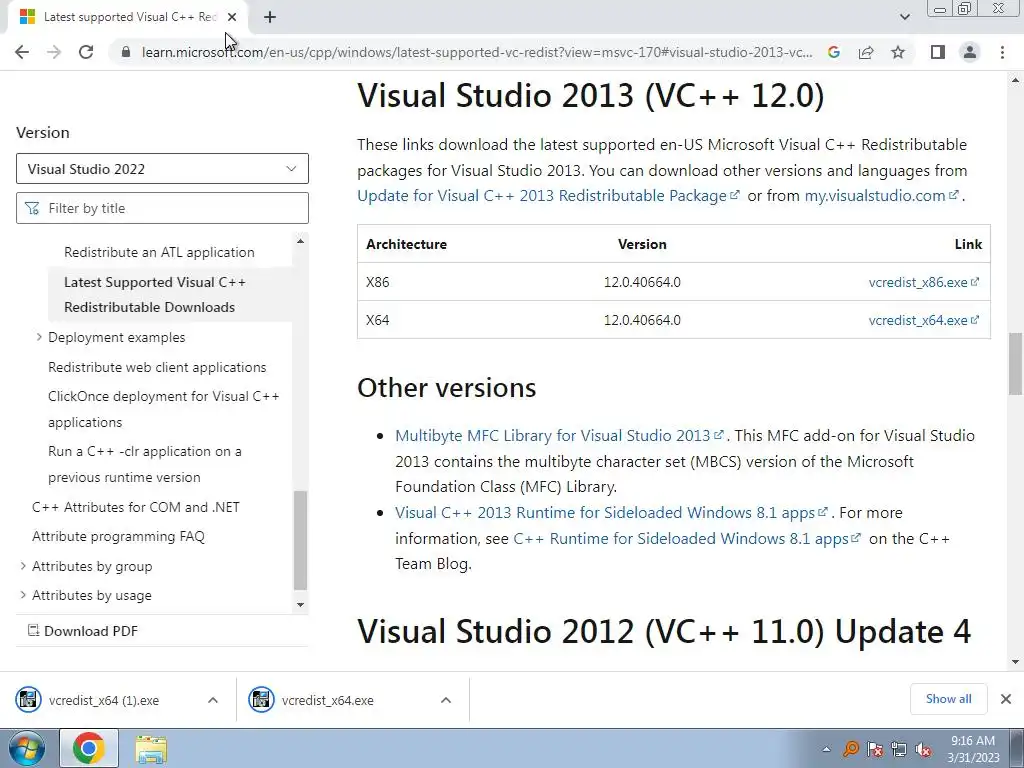Click the X64 architecture cell
The image size is (1024, 768).
377,320
